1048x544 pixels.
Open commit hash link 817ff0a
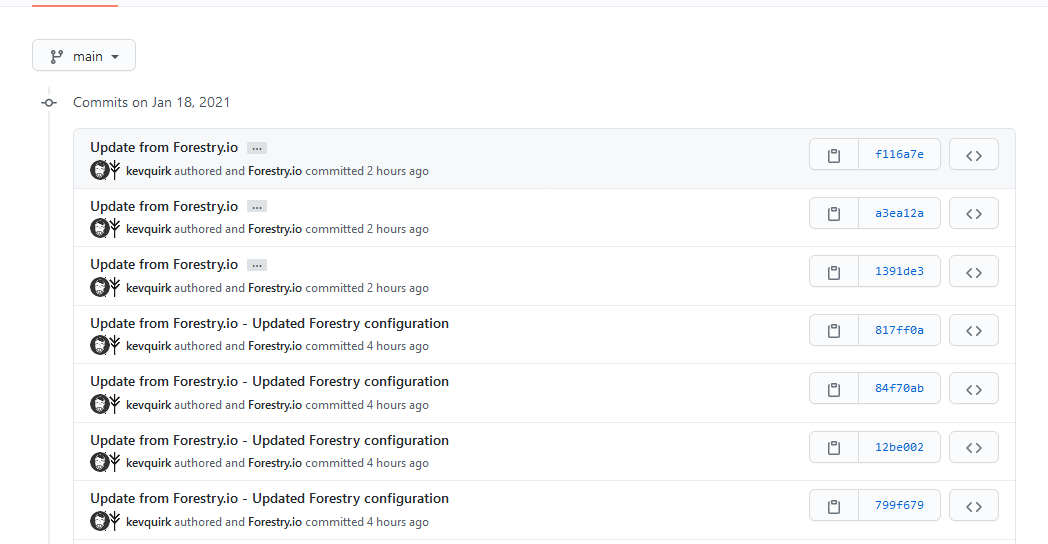coord(899,330)
